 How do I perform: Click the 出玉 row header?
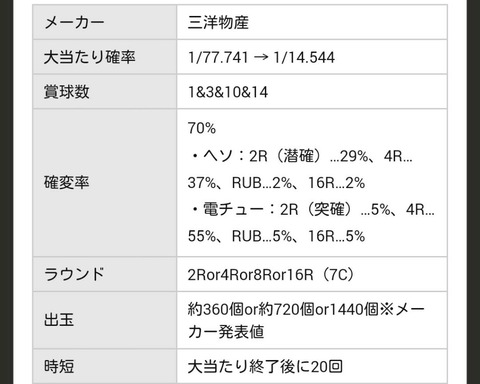(x=105, y=320)
